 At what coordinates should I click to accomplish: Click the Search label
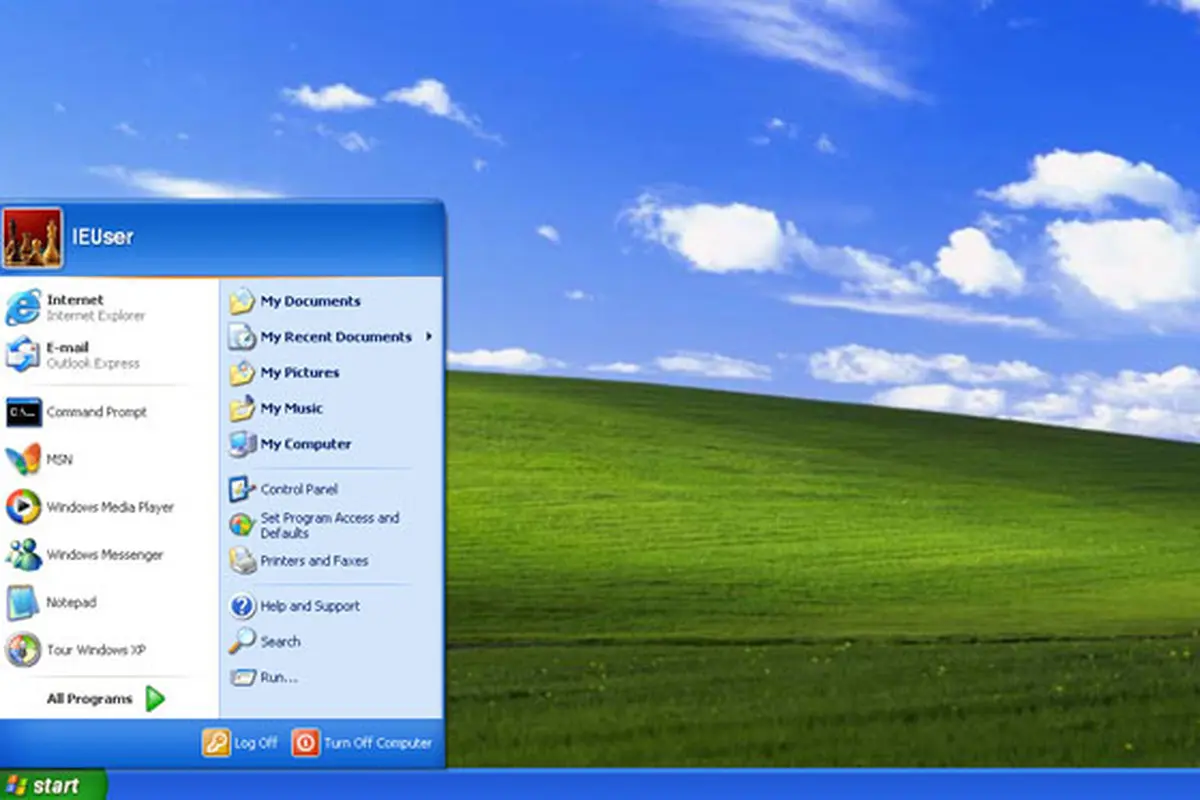[x=280, y=641]
